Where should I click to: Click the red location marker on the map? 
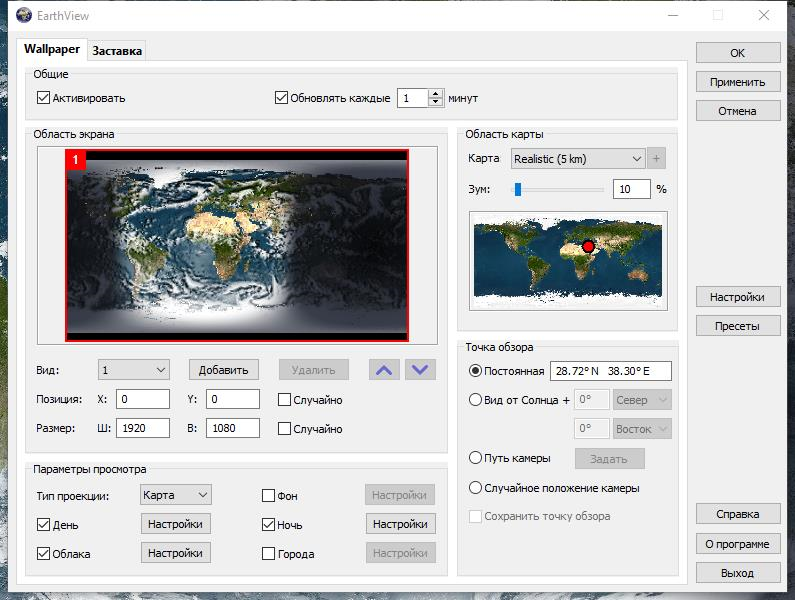tap(588, 246)
